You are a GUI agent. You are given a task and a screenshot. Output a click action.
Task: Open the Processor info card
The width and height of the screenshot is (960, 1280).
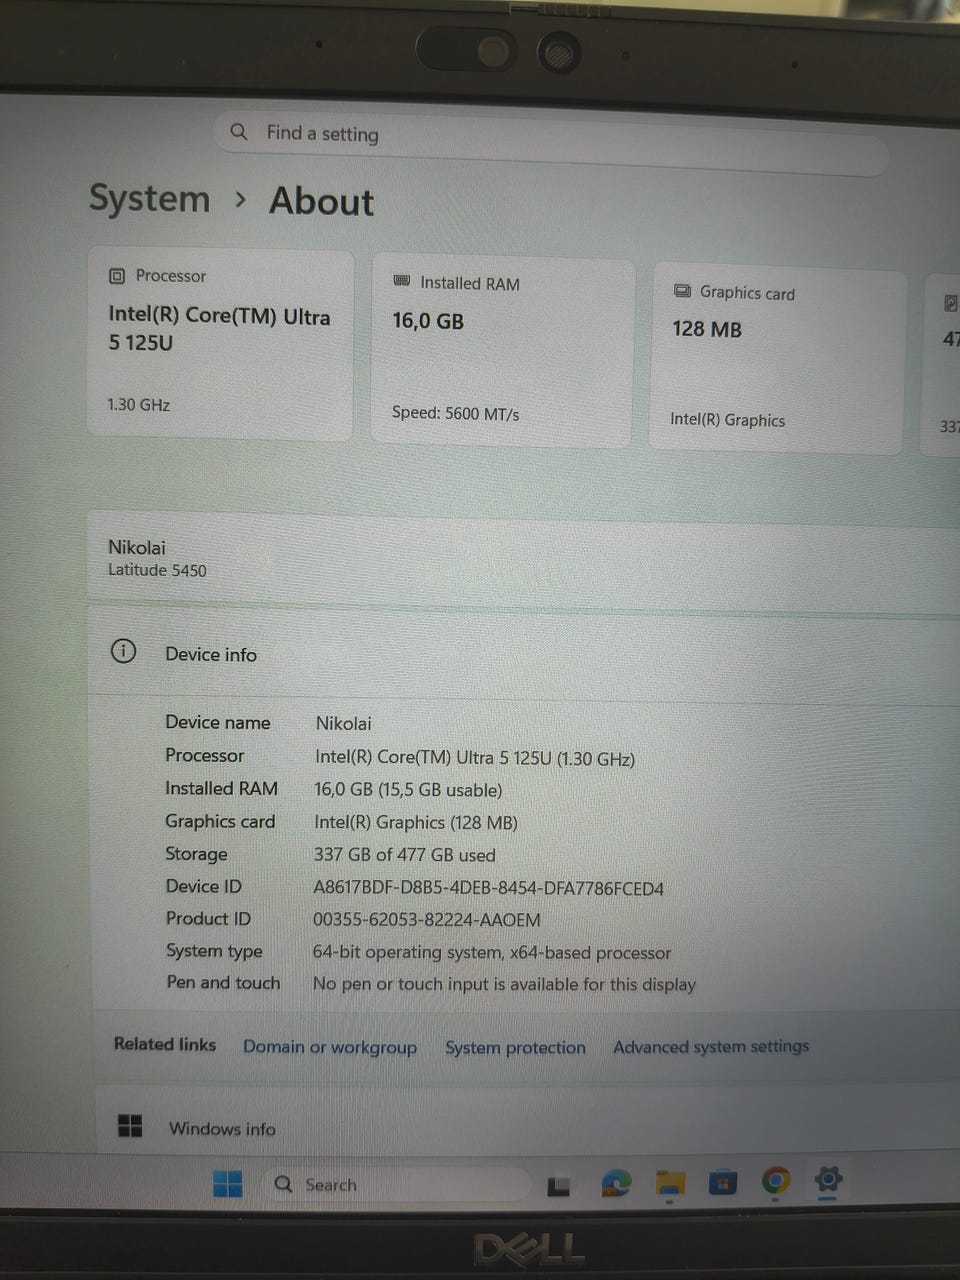tap(220, 343)
